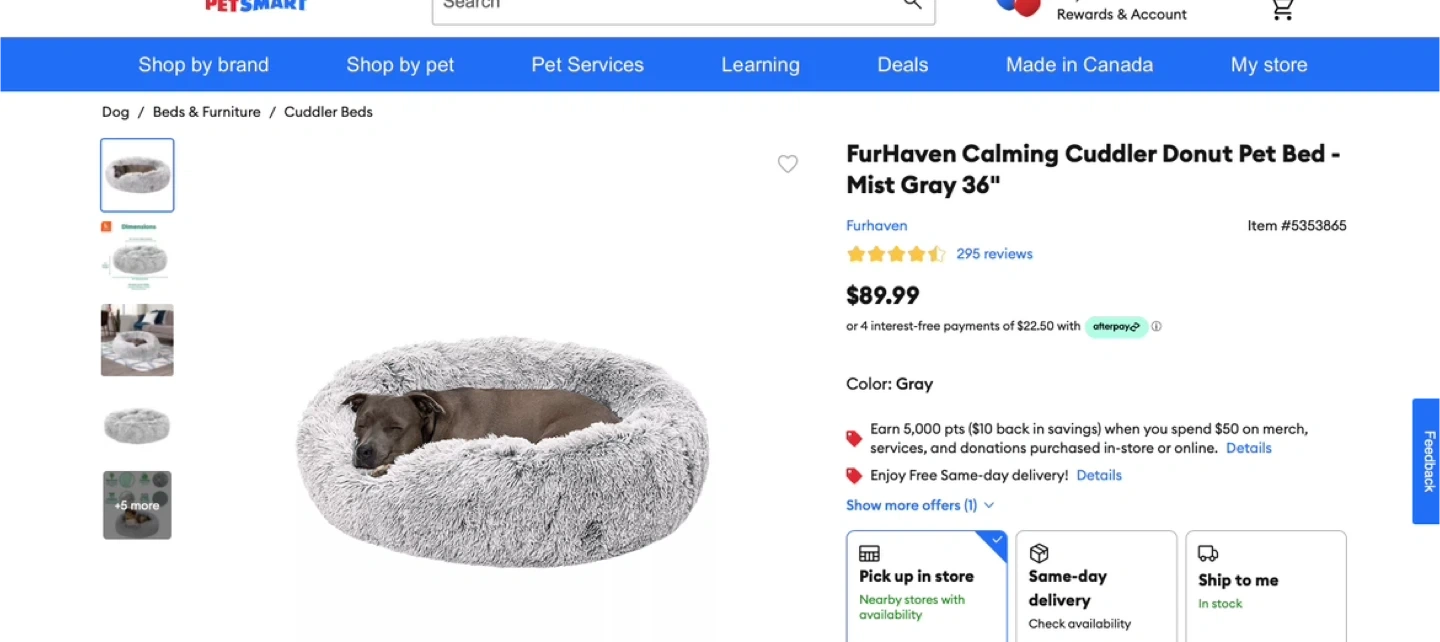Open the Shop by pet menu

pyautogui.click(x=400, y=65)
